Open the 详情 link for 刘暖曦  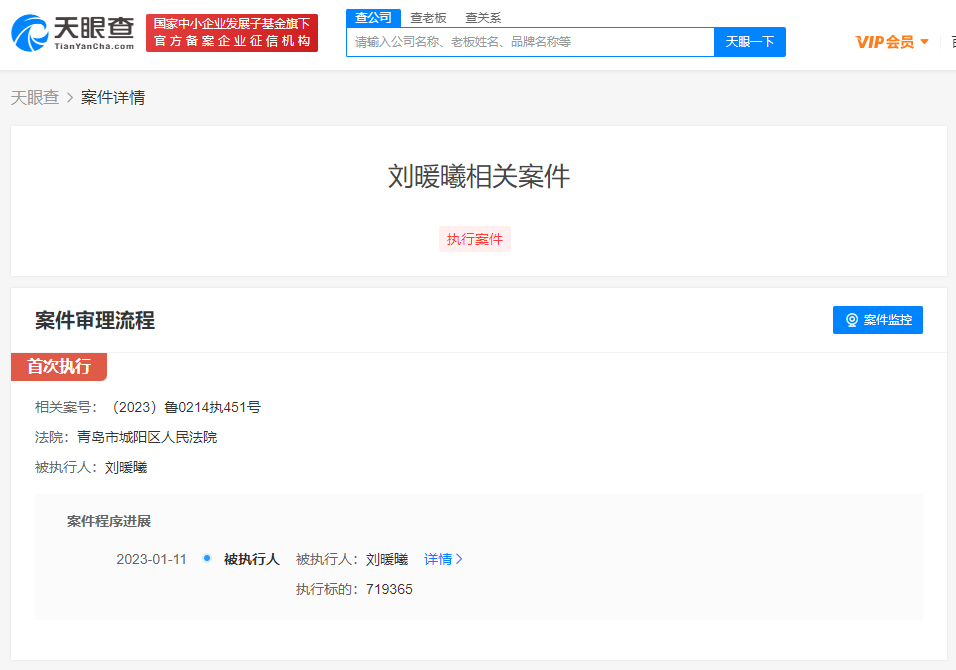(438, 559)
